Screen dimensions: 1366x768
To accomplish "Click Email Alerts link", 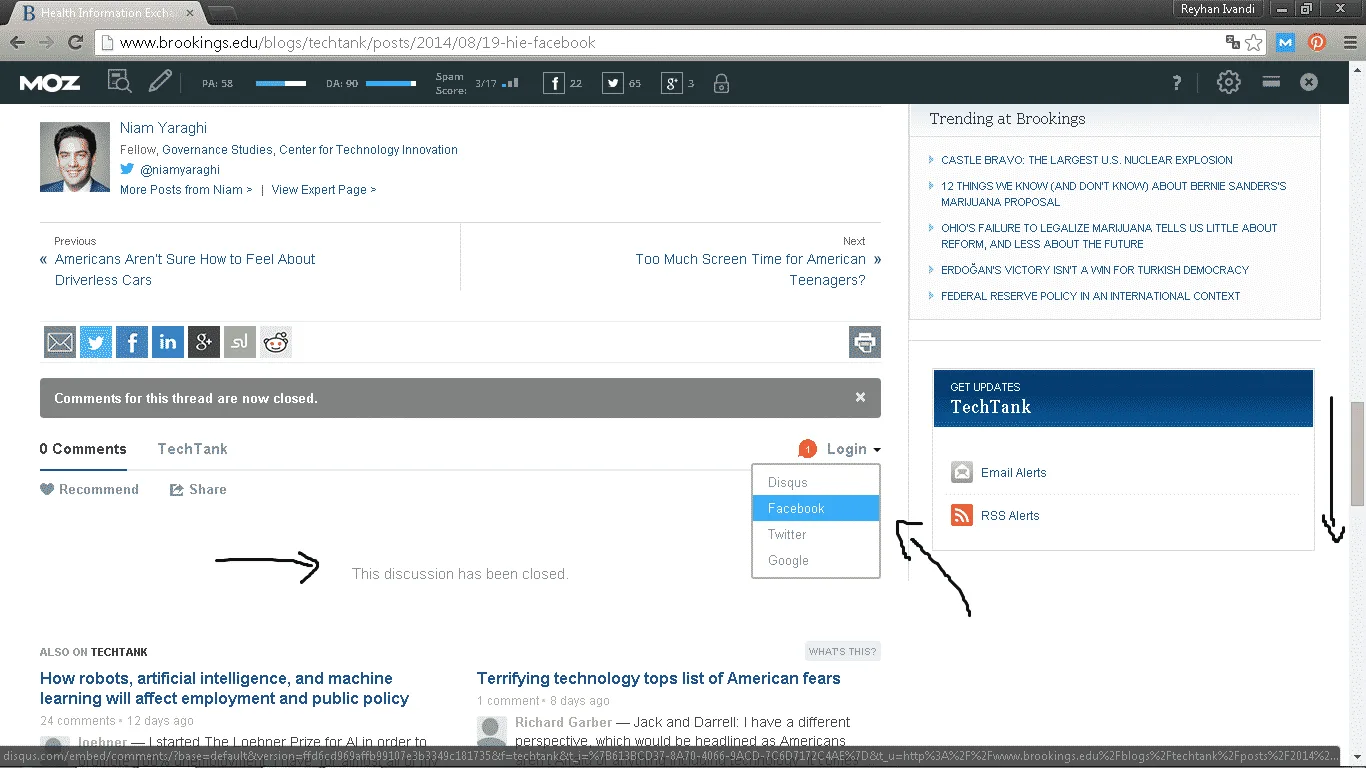I will click(x=1013, y=473).
